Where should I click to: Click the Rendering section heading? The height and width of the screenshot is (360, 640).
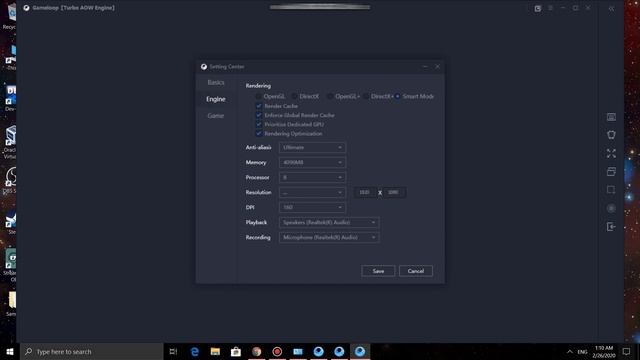point(258,86)
